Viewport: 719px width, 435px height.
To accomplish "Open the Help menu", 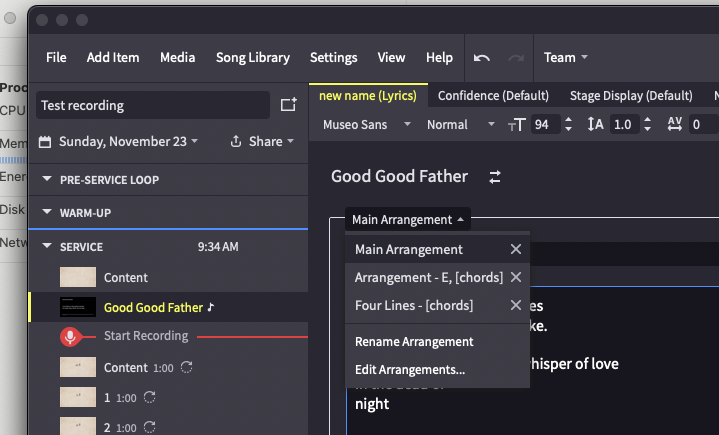I will point(439,57).
